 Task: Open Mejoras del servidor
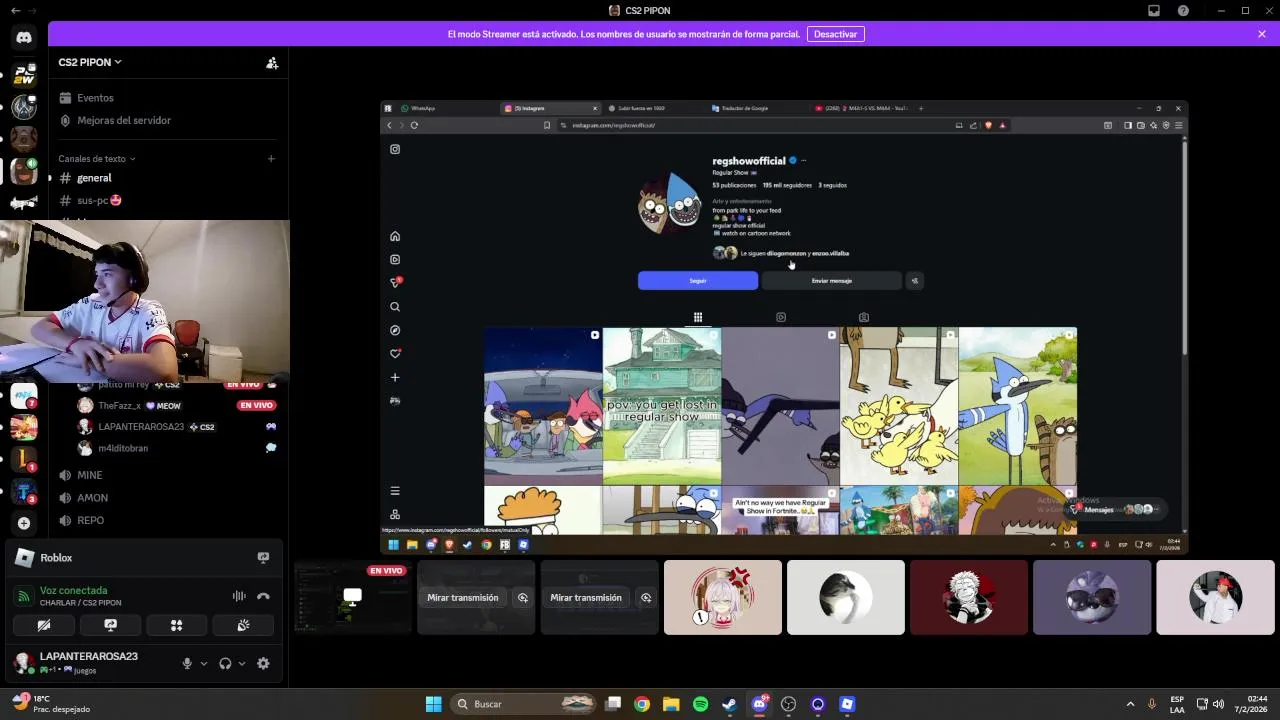click(x=124, y=120)
